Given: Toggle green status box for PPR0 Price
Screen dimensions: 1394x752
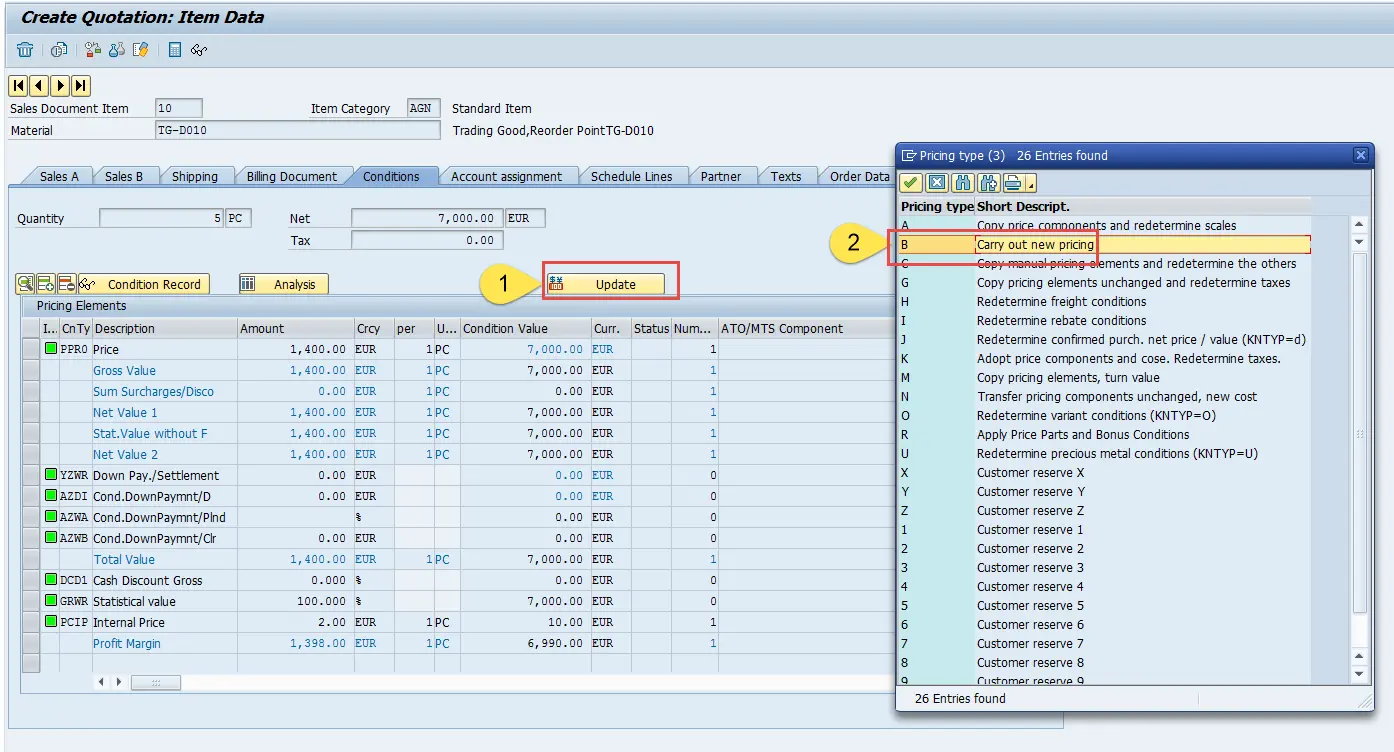Looking at the screenshot, I should click(x=51, y=349).
